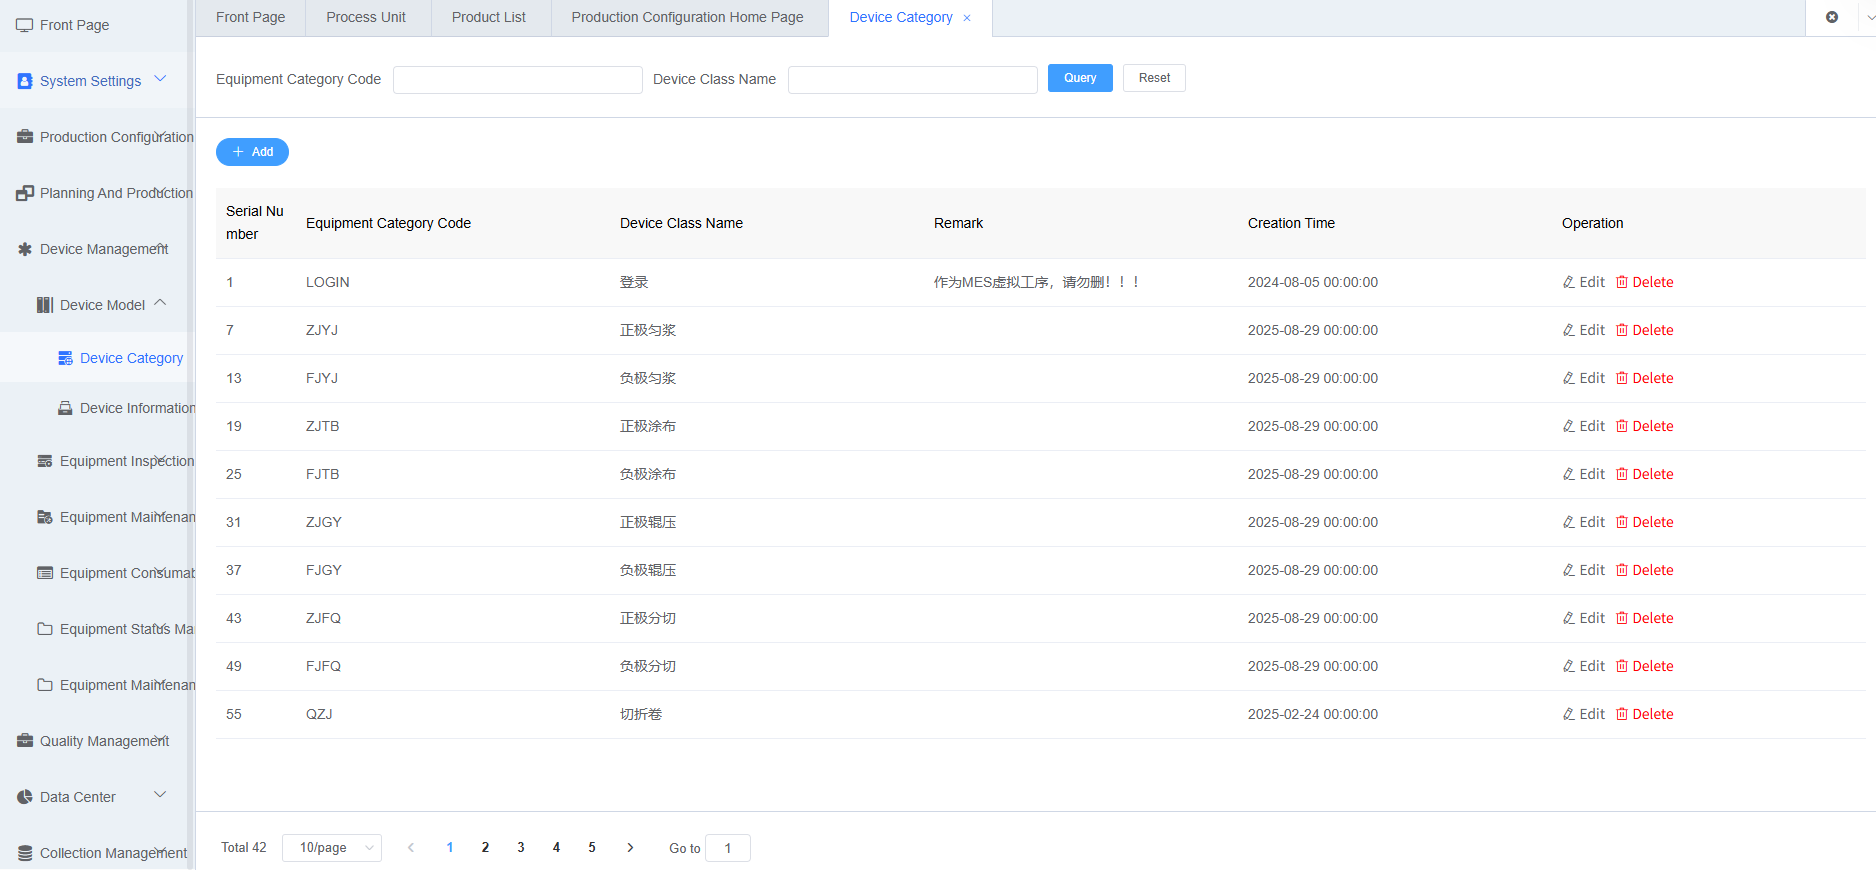
Task: Click Planning And Production sidebar icon
Action: 25,193
